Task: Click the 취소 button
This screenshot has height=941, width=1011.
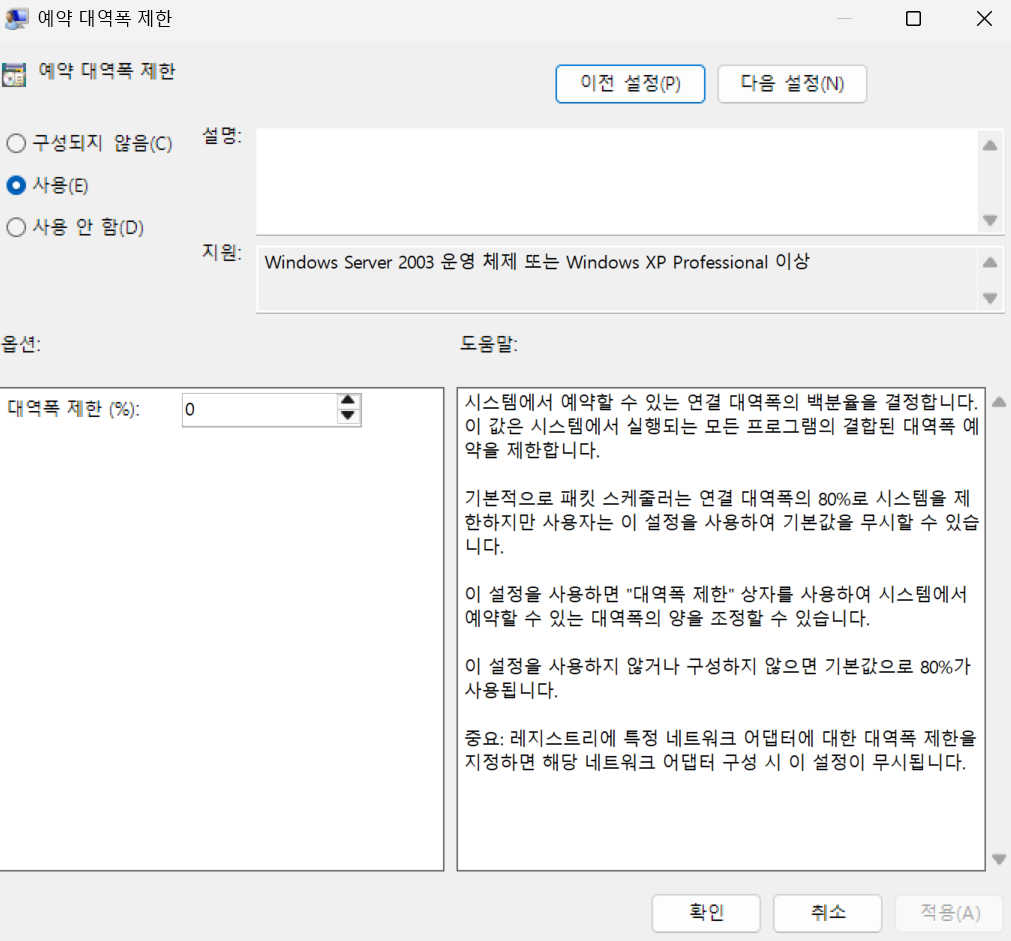Action: click(827, 913)
